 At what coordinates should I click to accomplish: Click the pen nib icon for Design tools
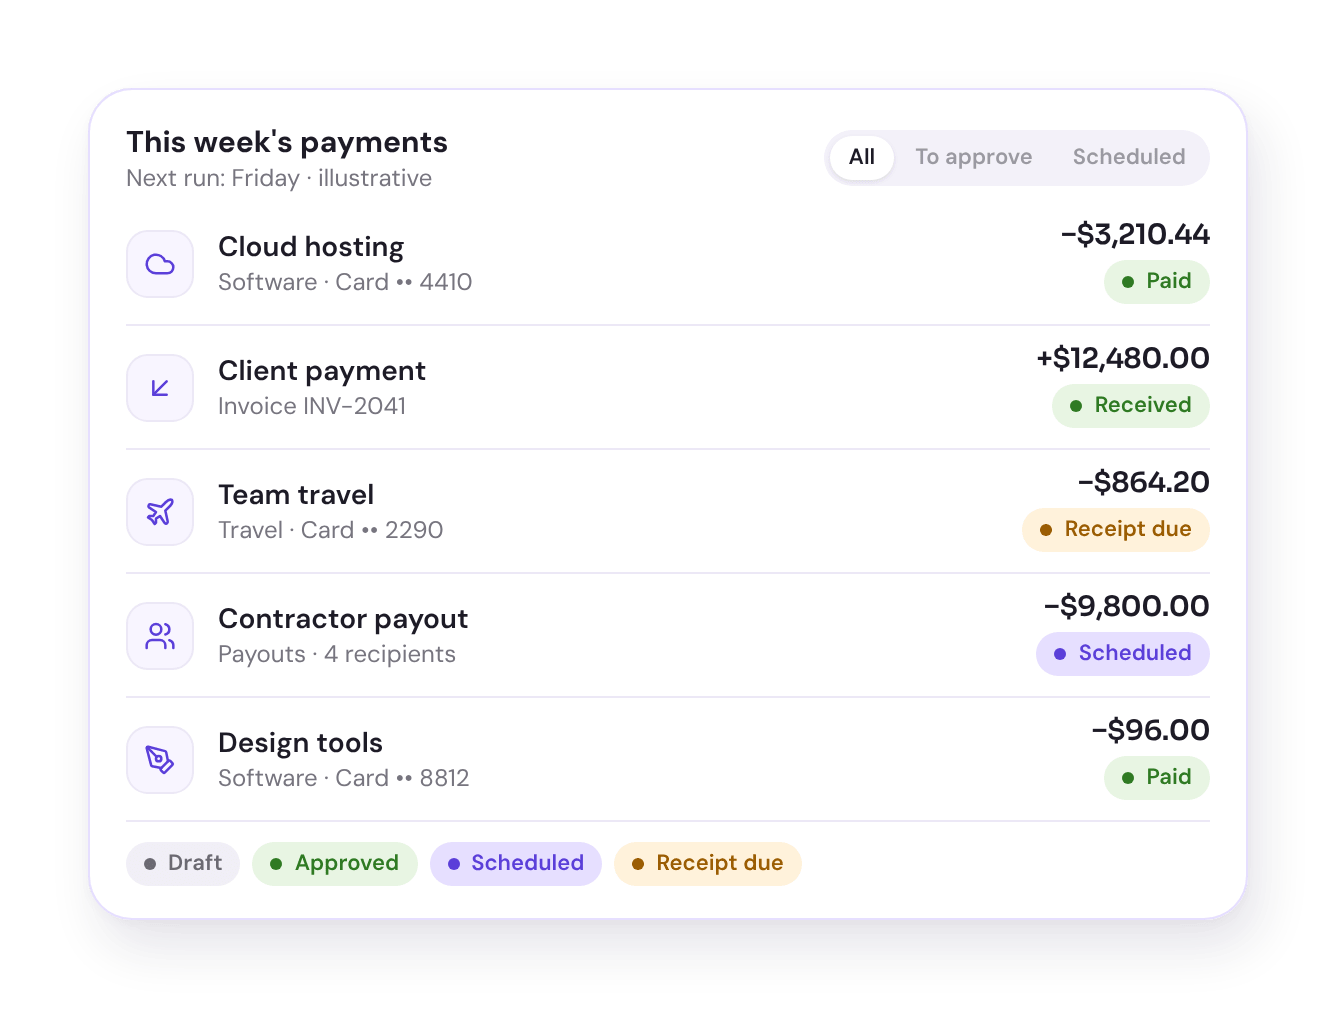coord(160,760)
